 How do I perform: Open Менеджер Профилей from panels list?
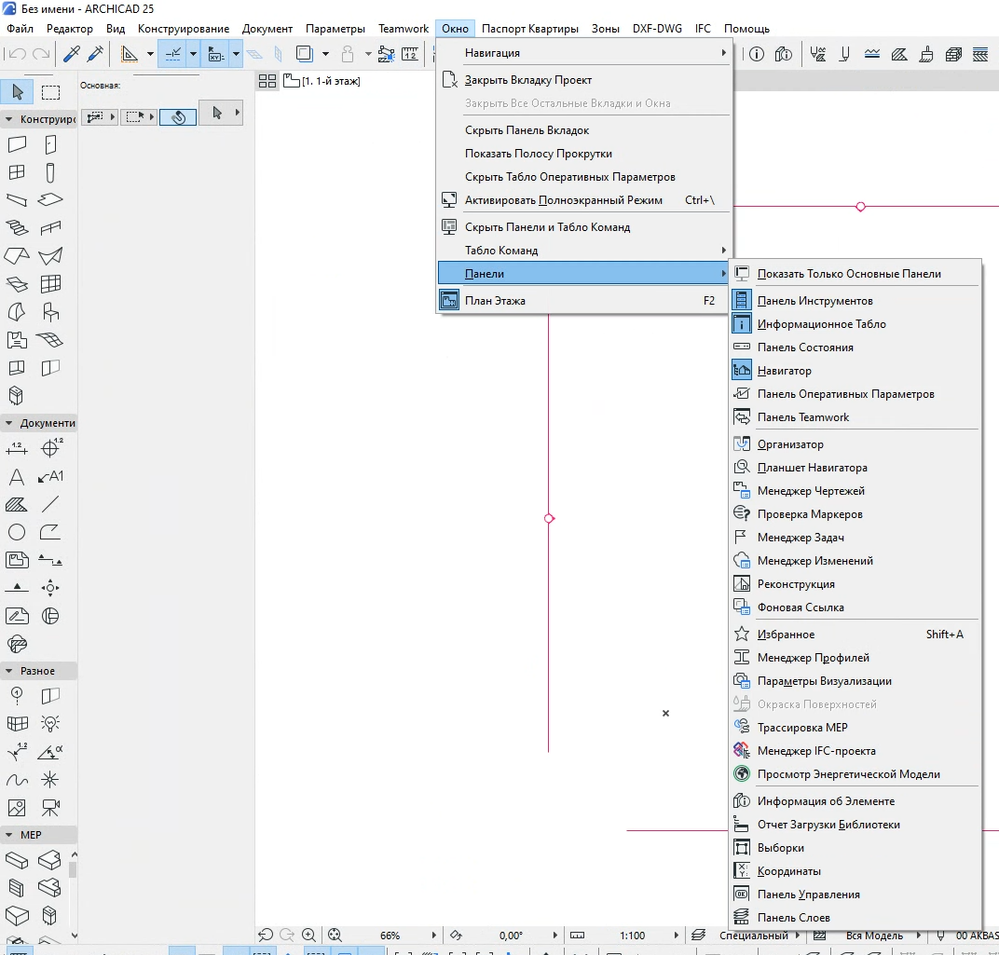(812, 658)
